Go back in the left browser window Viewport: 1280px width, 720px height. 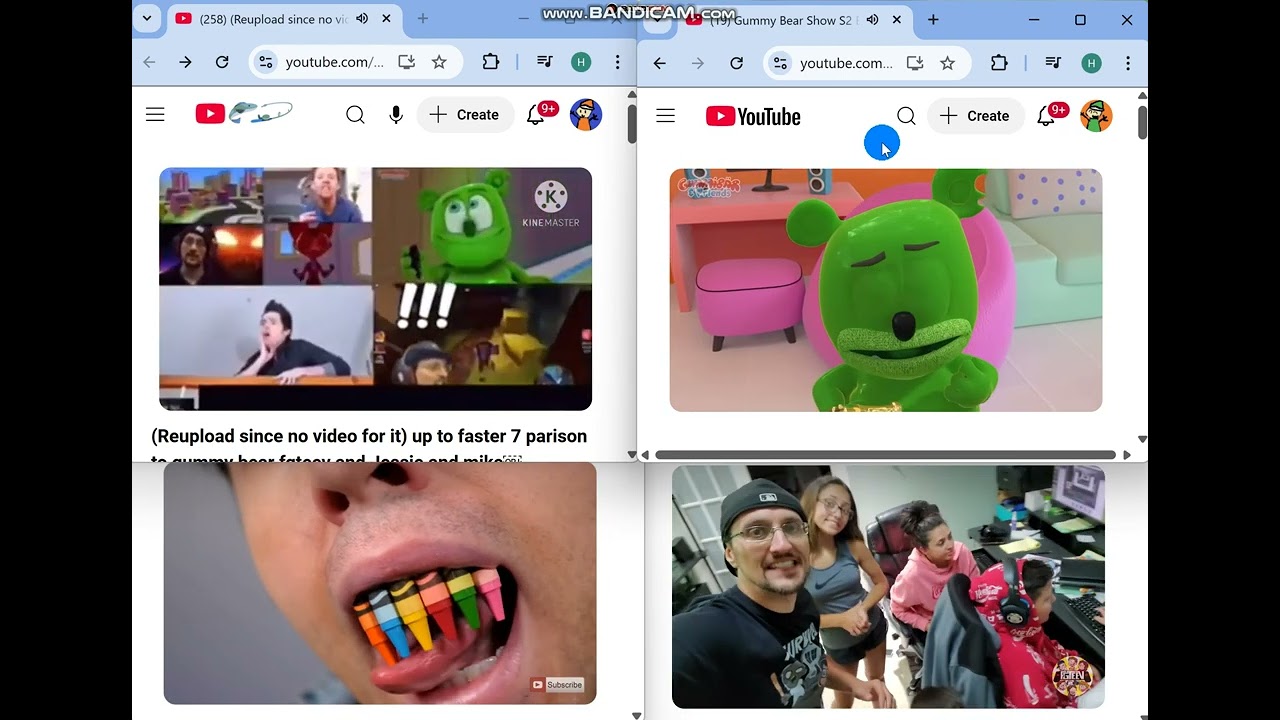click(149, 62)
